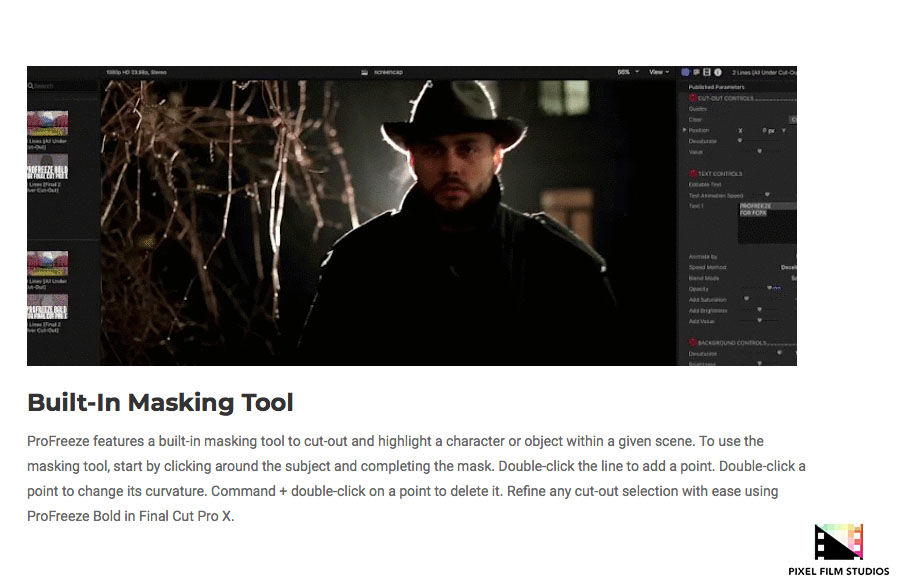Click the red icon beside BACKGROUND CONTROLS

point(693,342)
